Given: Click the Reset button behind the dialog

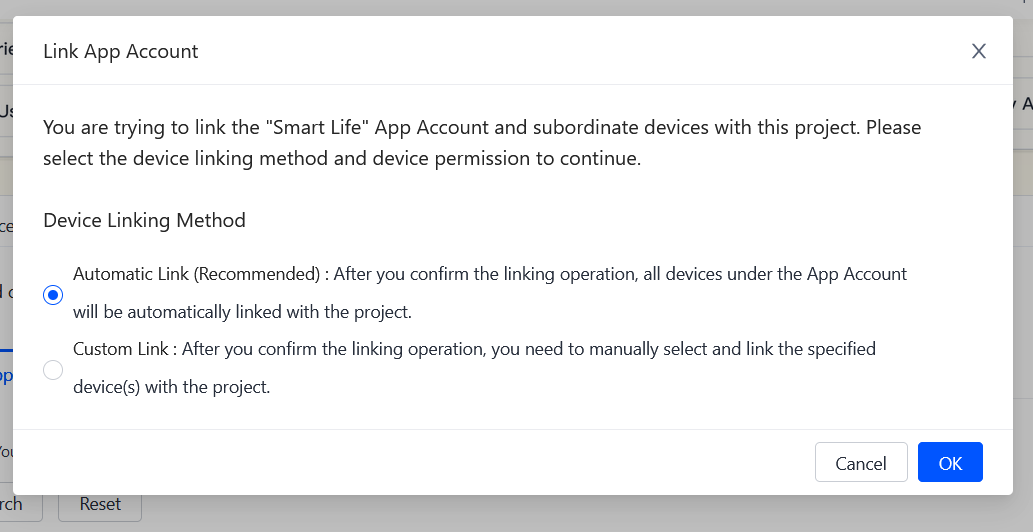Looking at the screenshot, I should click(100, 505).
